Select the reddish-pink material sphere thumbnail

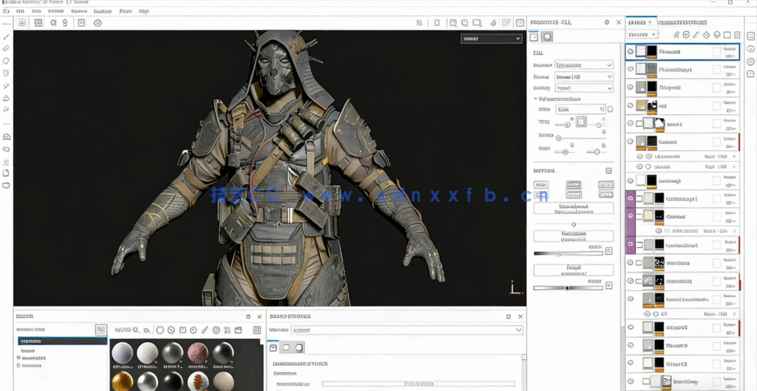pos(197,353)
